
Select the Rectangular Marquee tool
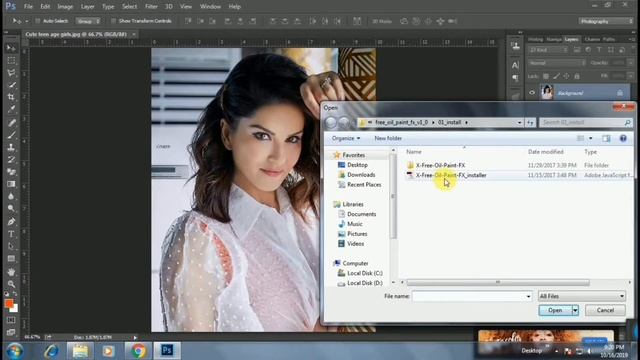[11, 60]
